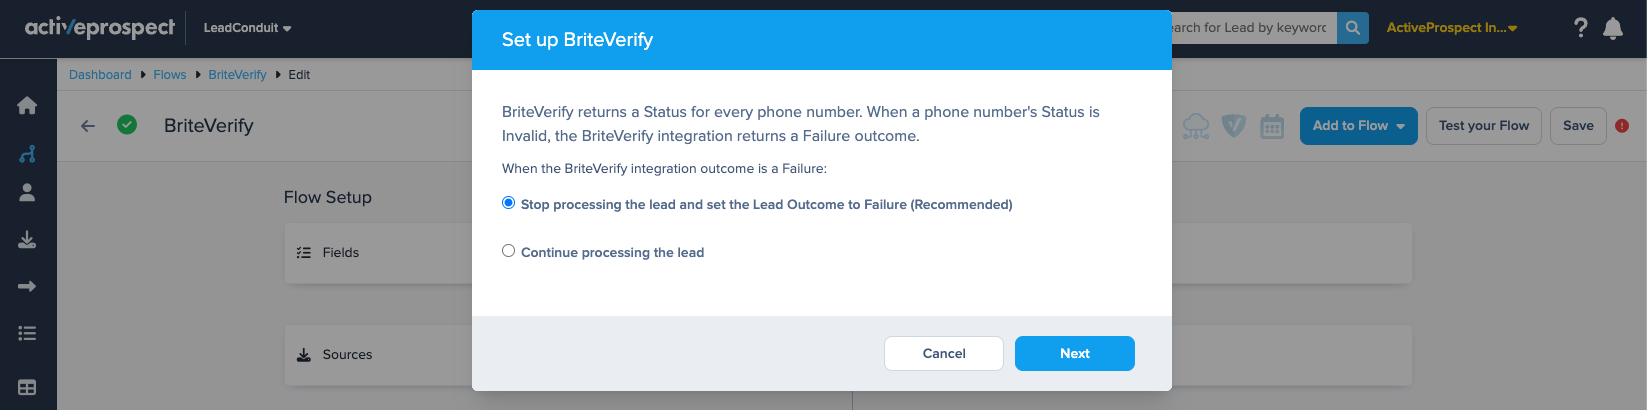Click Cancel in the BriteVerify dialog
This screenshot has width=1647, height=410.
(x=944, y=354)
